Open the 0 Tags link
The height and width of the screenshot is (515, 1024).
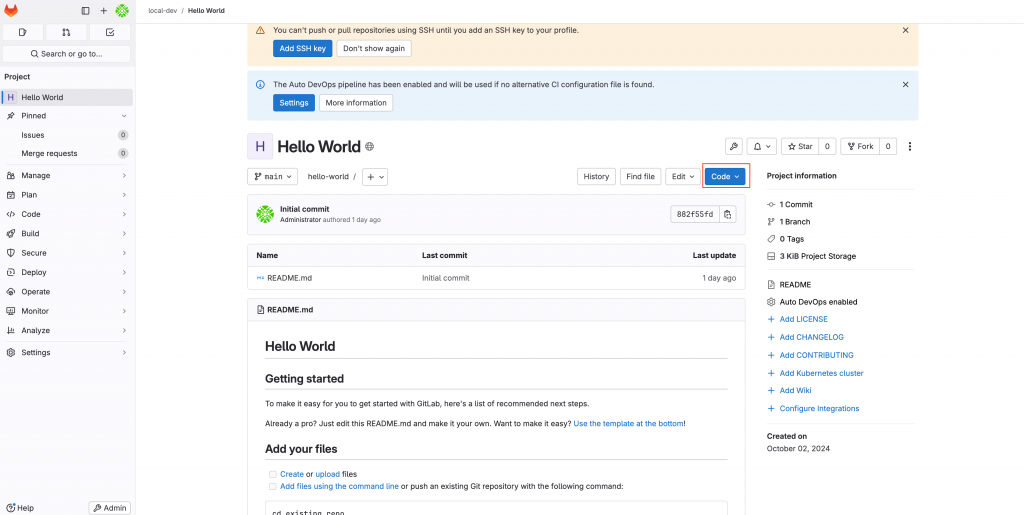(792, 239)
